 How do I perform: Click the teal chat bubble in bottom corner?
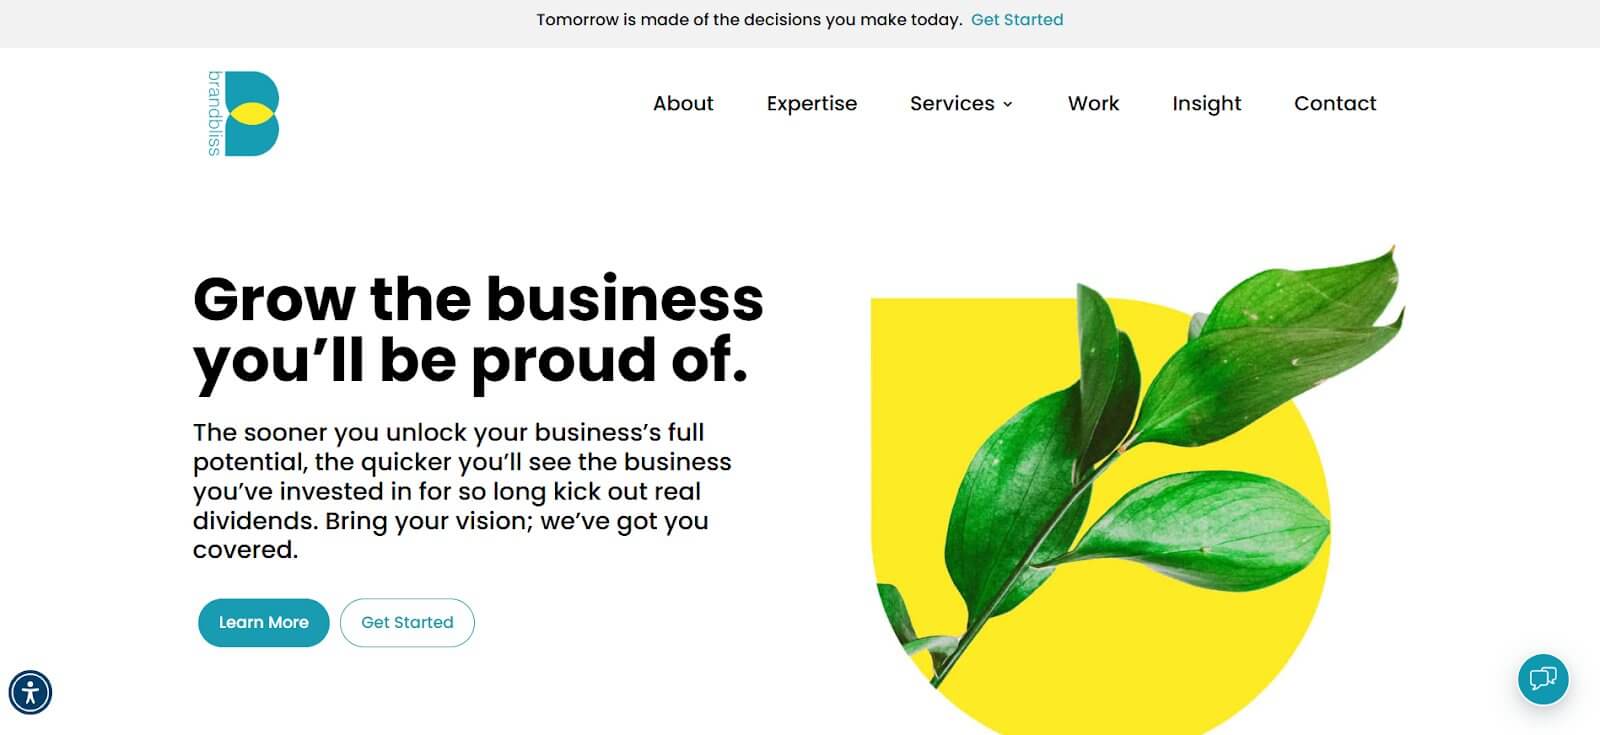click(1543, 679)
